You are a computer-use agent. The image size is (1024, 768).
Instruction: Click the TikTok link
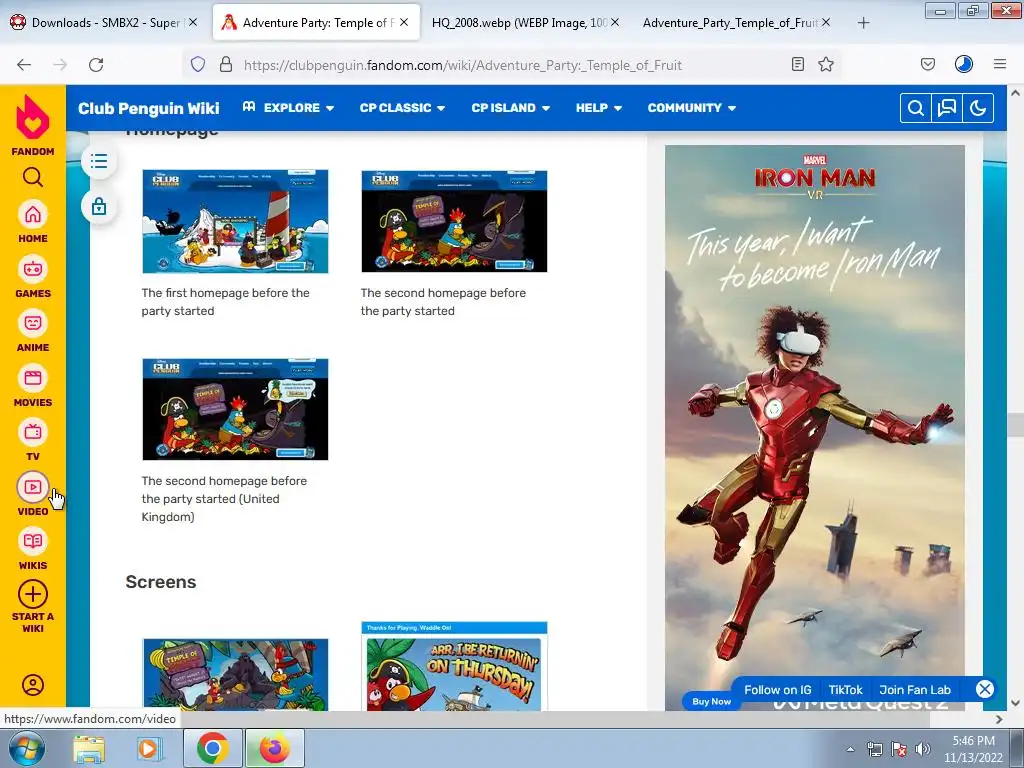[x=845, y=690]
